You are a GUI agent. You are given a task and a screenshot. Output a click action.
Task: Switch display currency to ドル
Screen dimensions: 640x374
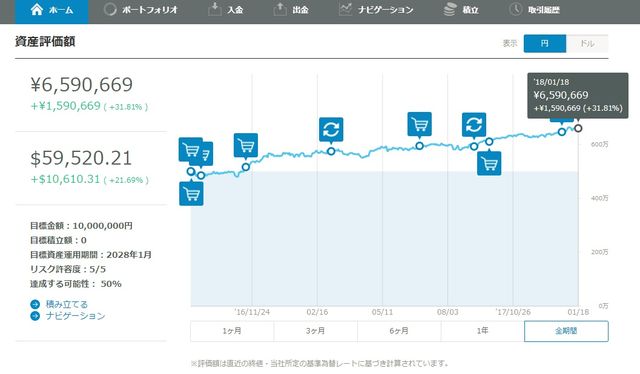(587, 43)
